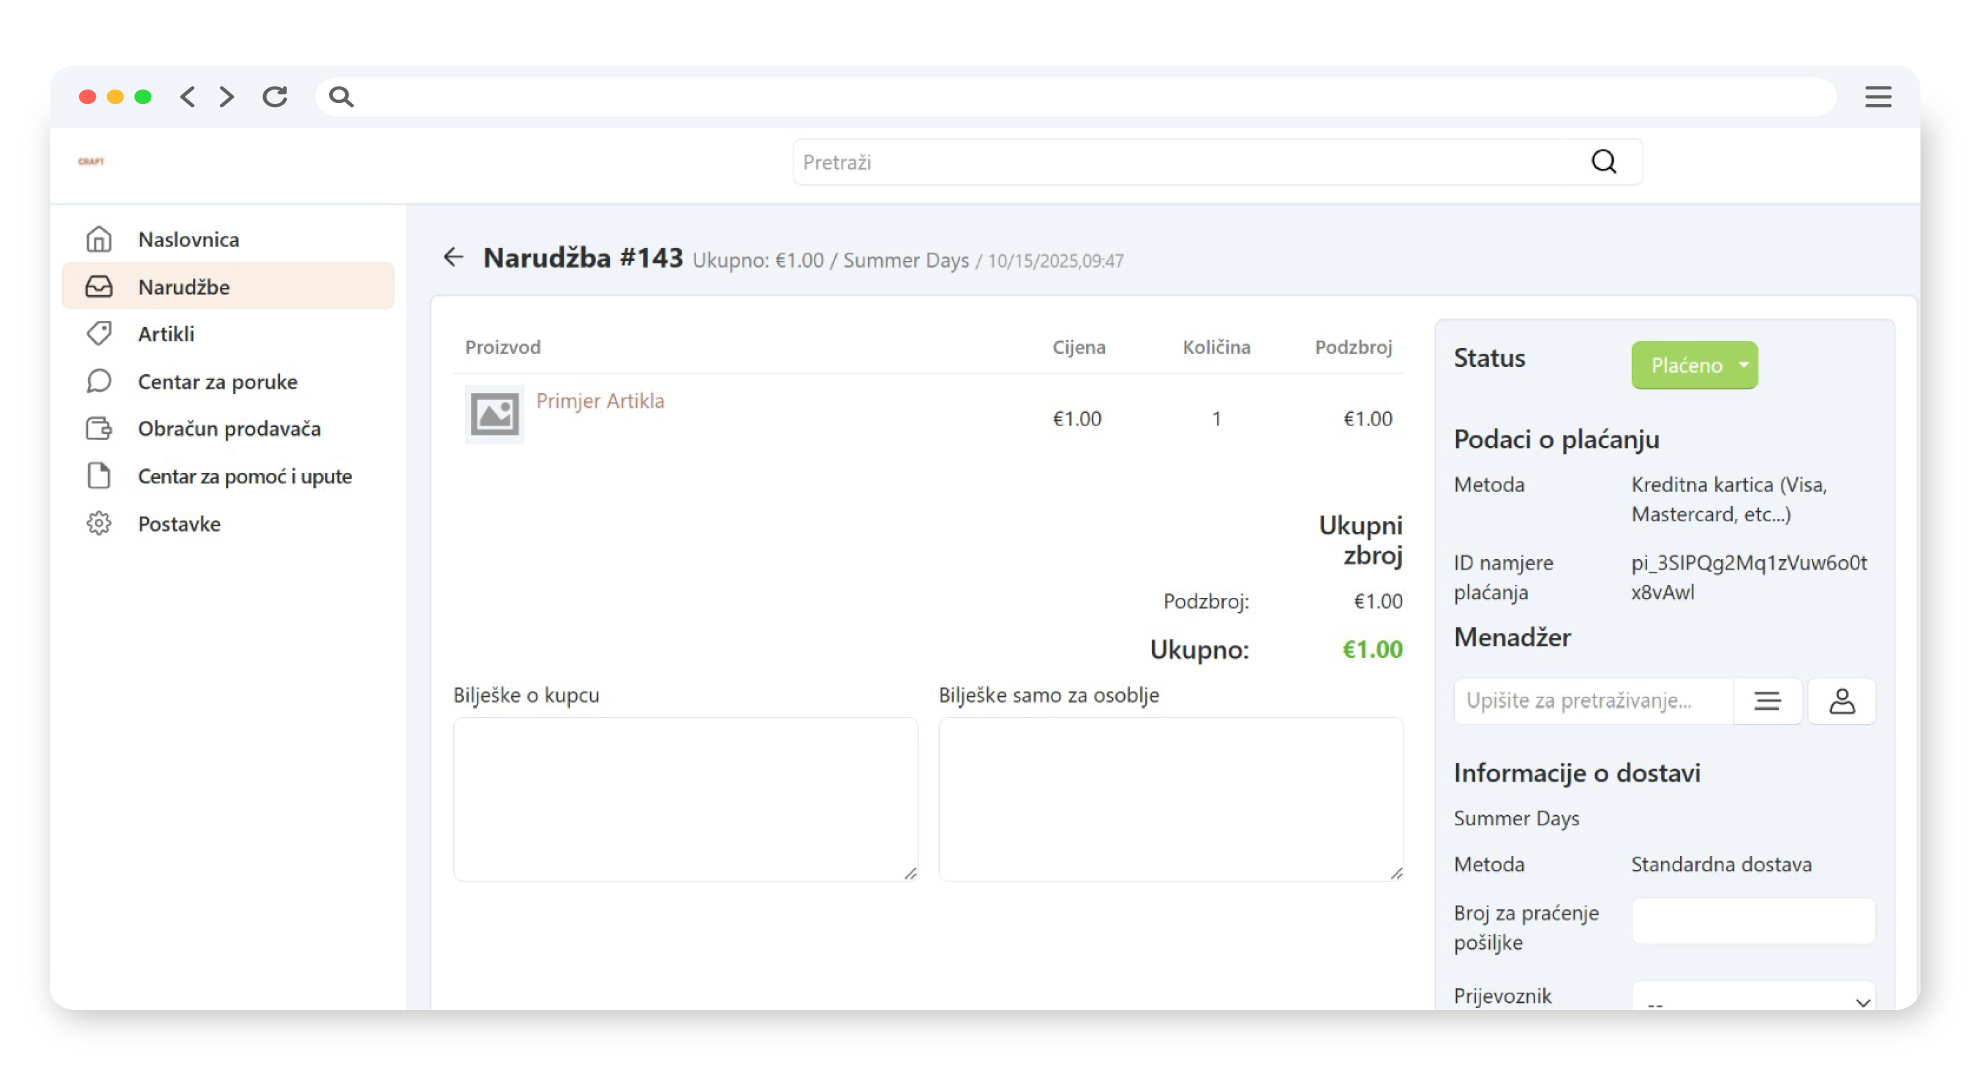Click the product placeholder thumbnail
The width and height of the screenshot is (1980, 1074).
(494, 414)
